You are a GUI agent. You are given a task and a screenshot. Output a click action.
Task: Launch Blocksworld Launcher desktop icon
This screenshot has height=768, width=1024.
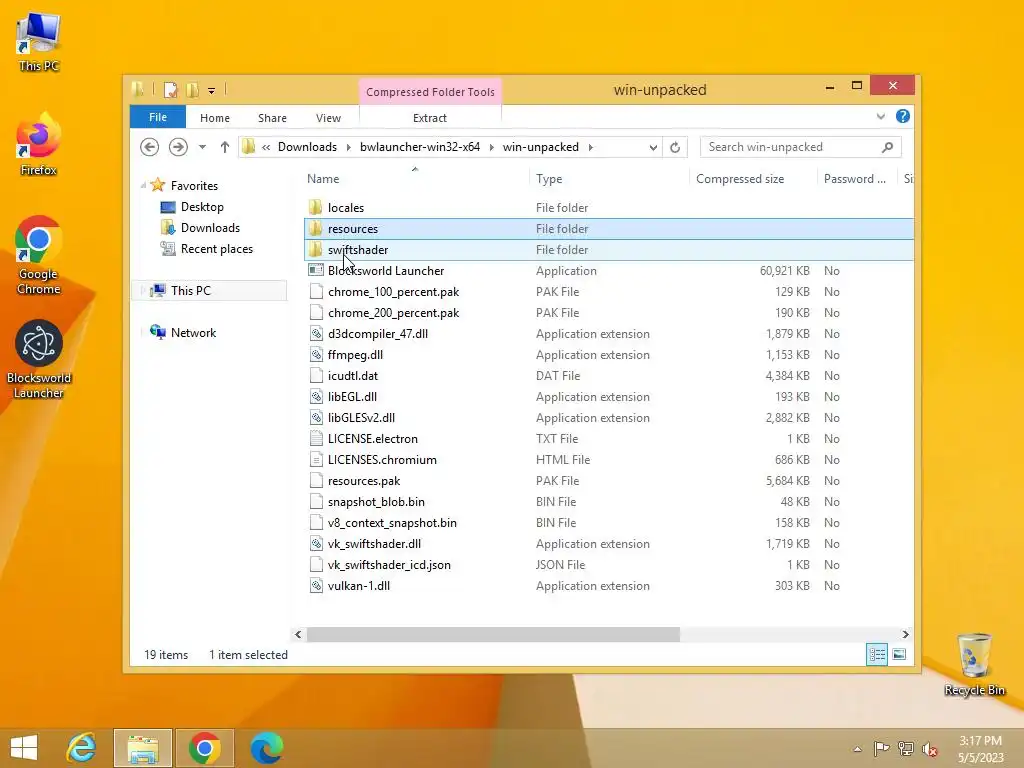point(39,359)
